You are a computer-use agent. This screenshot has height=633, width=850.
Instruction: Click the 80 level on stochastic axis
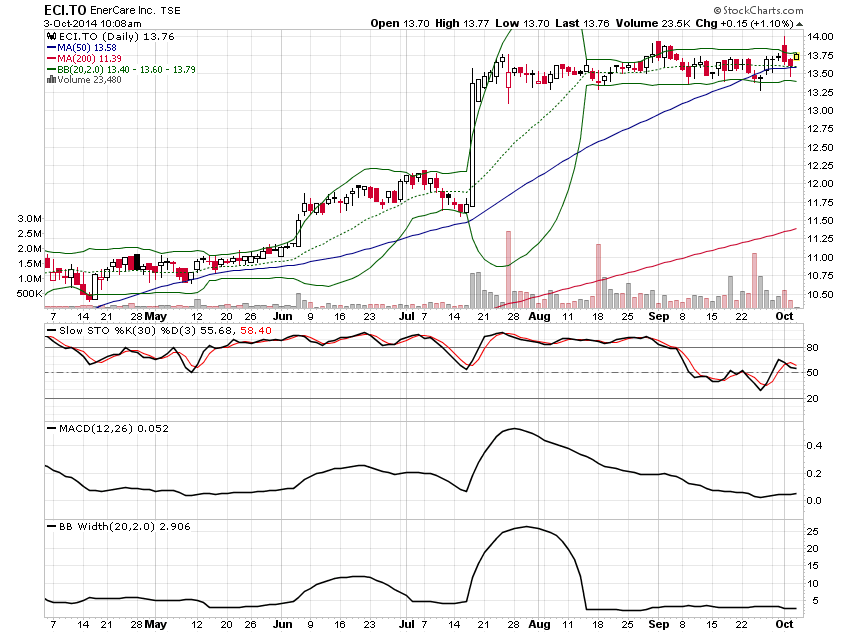pyautogui.click(x=813, y=347)
